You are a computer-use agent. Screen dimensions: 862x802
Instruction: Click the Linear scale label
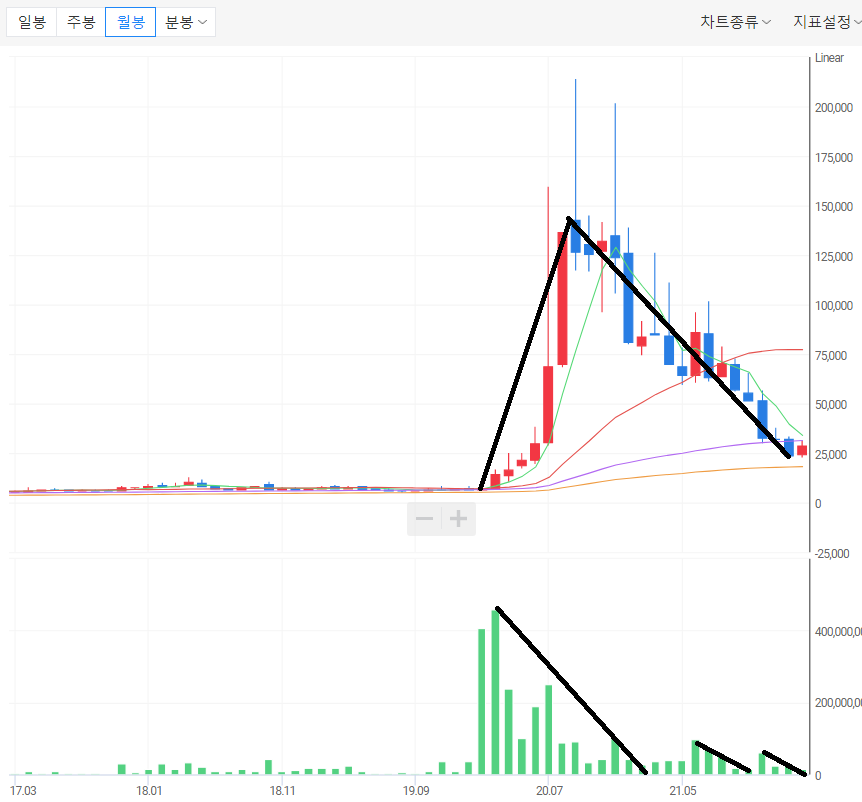click(x=829, y=58)
